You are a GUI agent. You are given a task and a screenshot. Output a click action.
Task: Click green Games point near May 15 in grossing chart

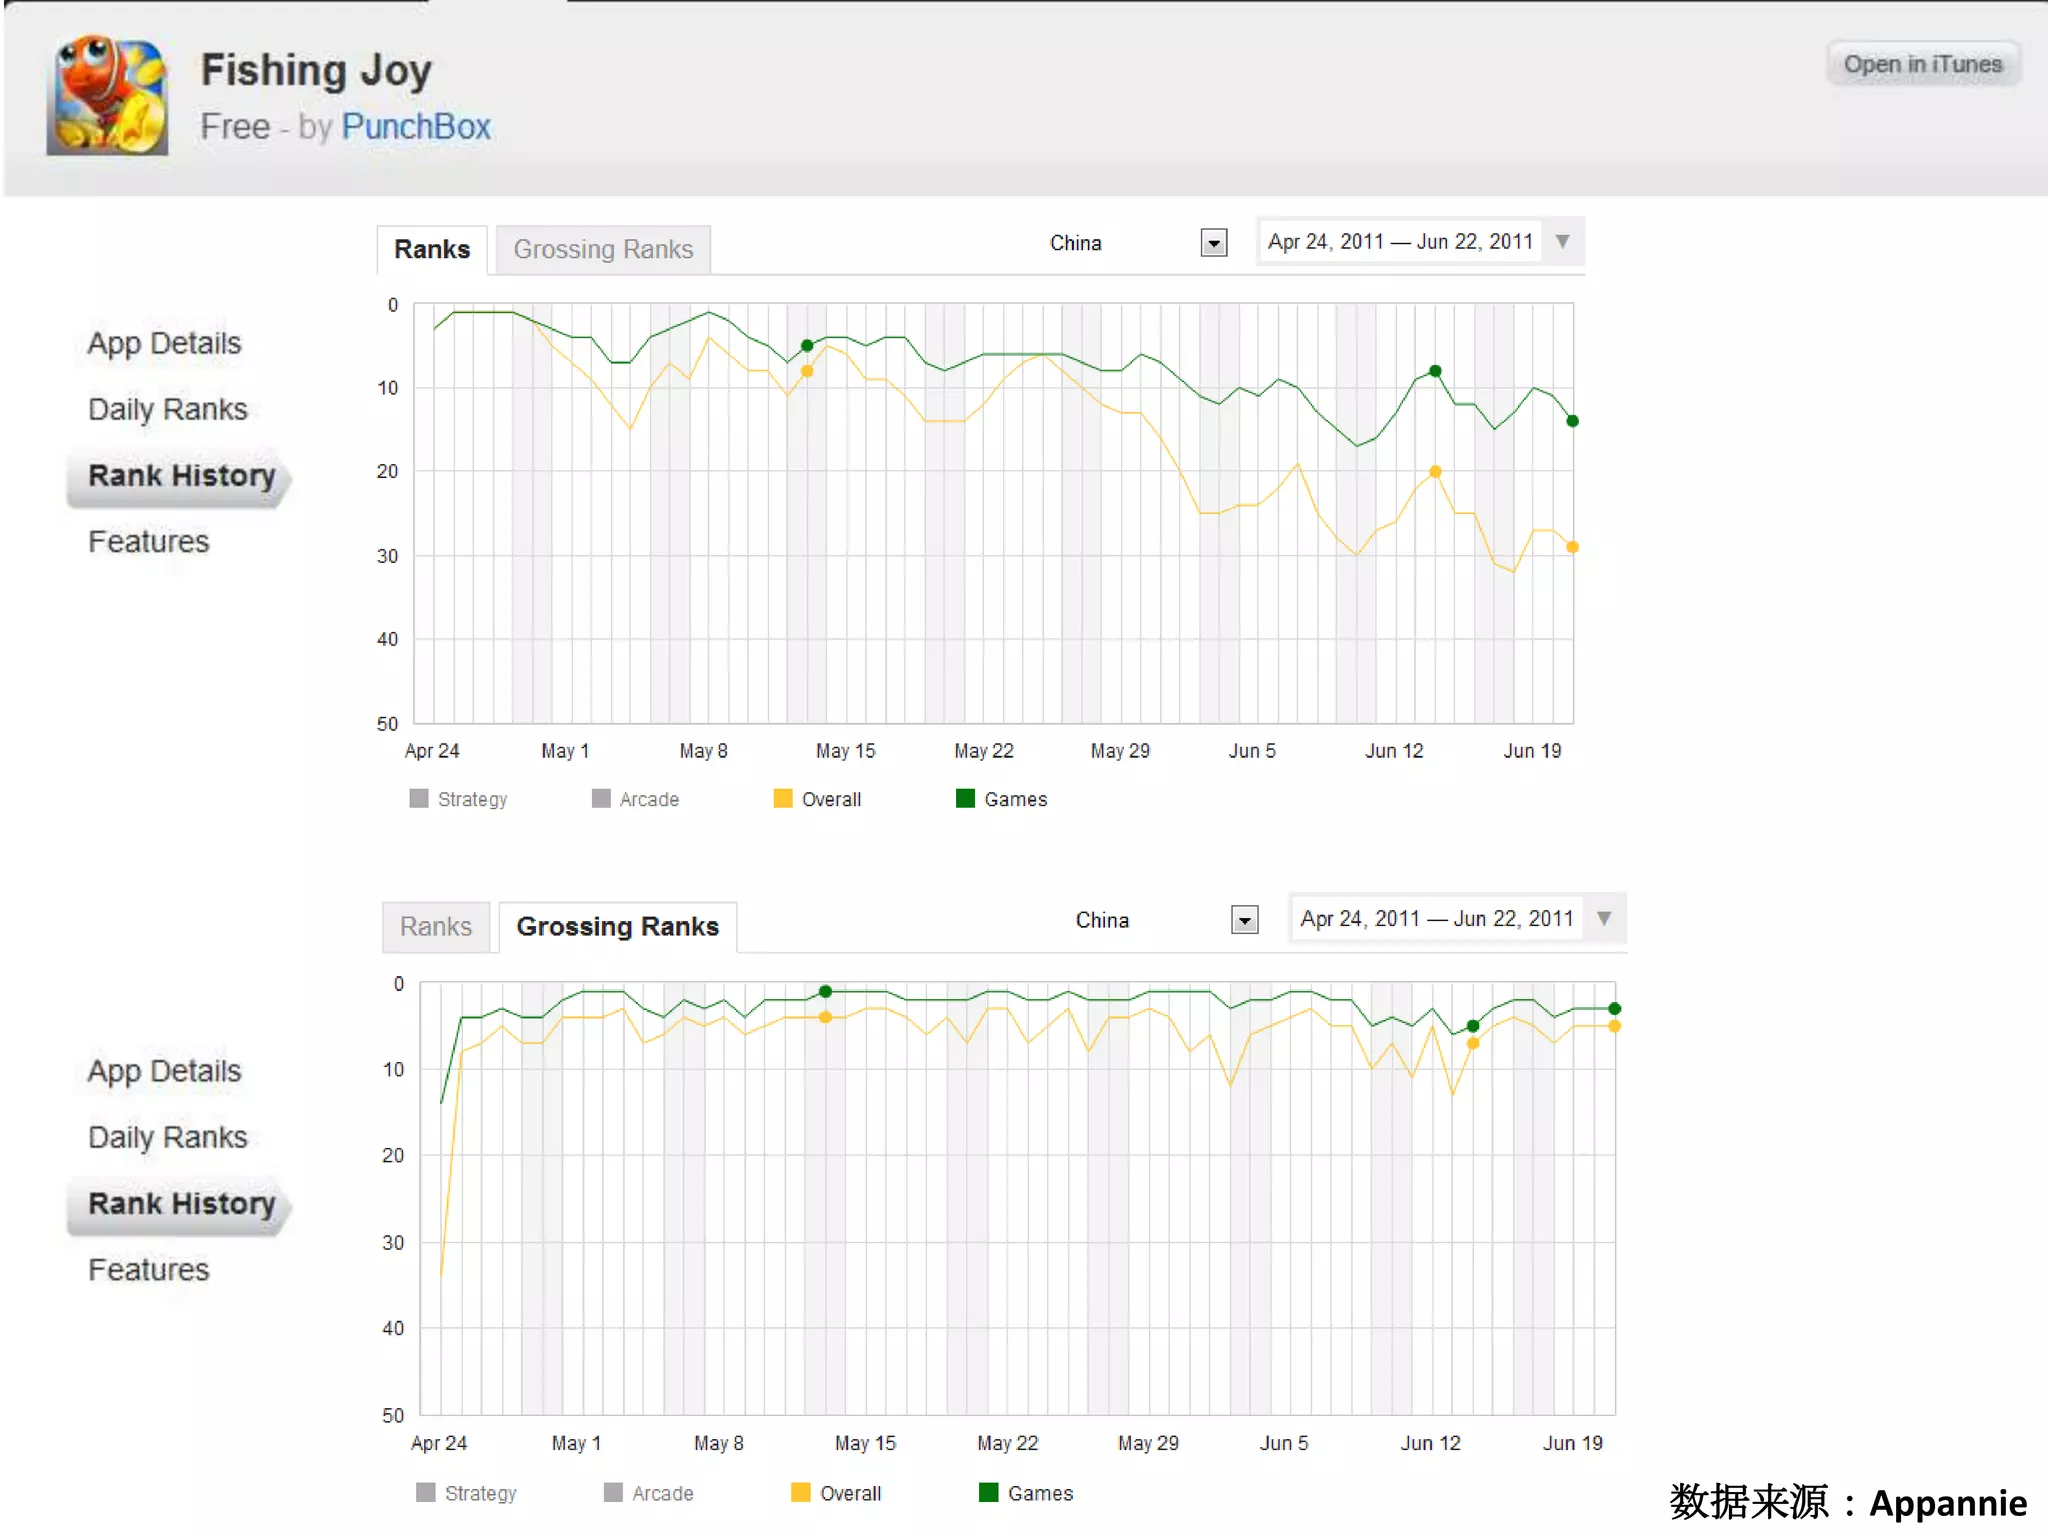pyautogui.click(x=825, y=992)
